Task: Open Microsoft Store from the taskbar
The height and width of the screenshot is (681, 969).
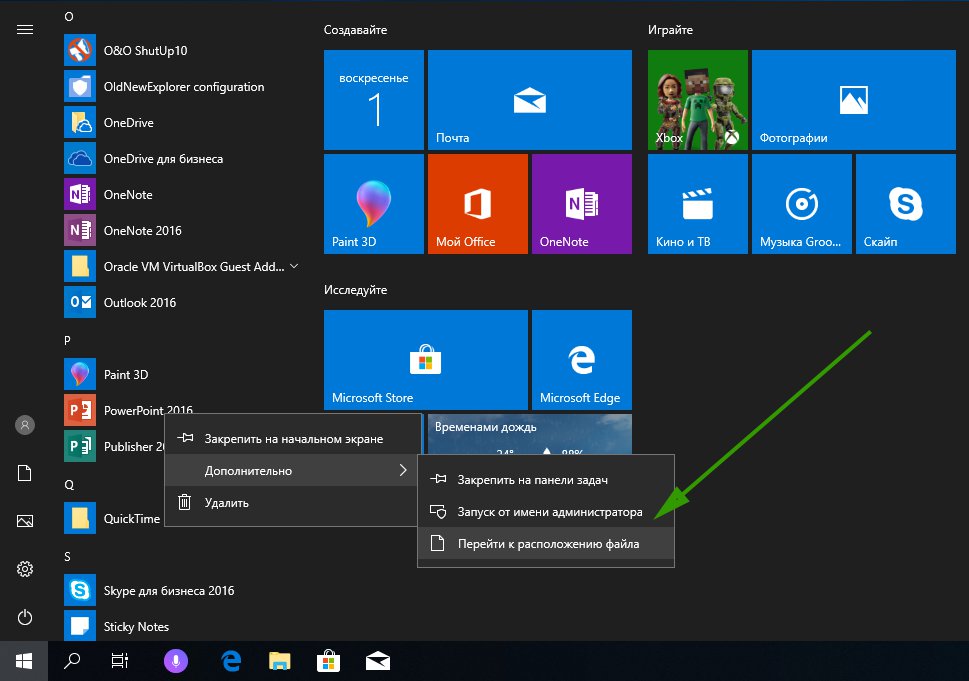Action: [328, 661]
